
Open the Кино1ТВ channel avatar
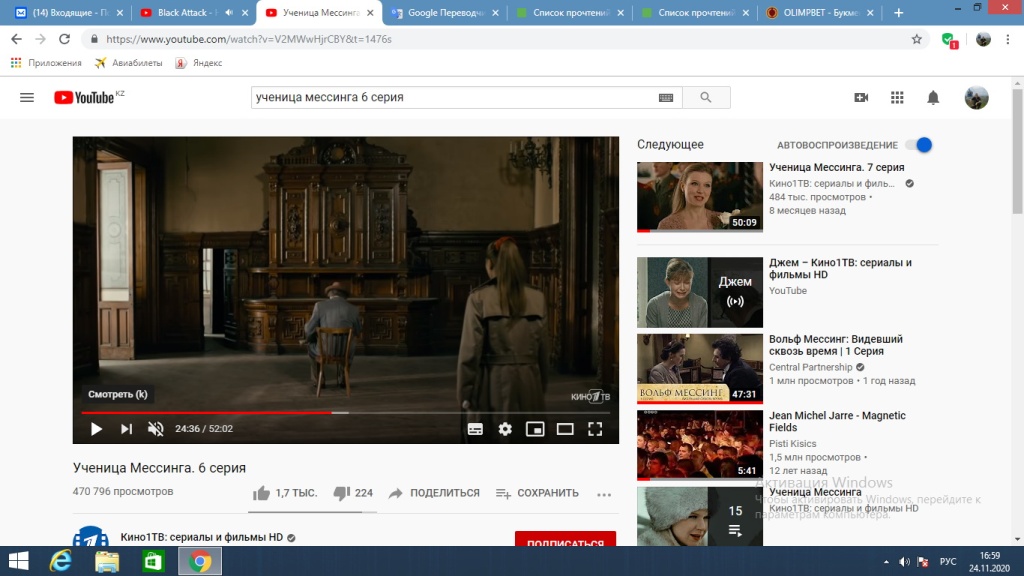coord(90,536)
